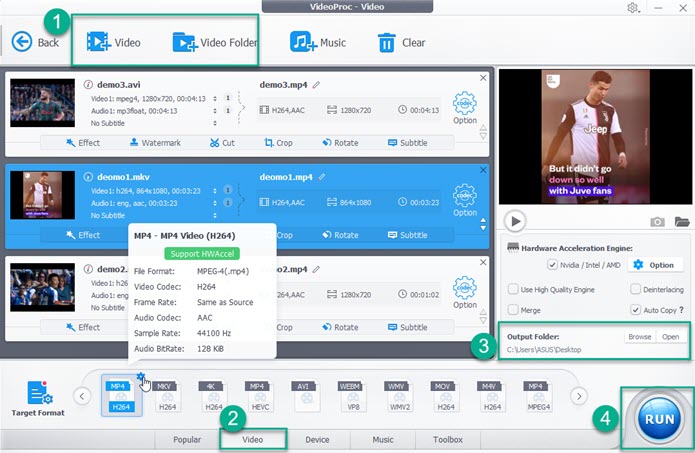
Task: Expand video track selector for deomo1.mkv
Action: coord(215,191)
